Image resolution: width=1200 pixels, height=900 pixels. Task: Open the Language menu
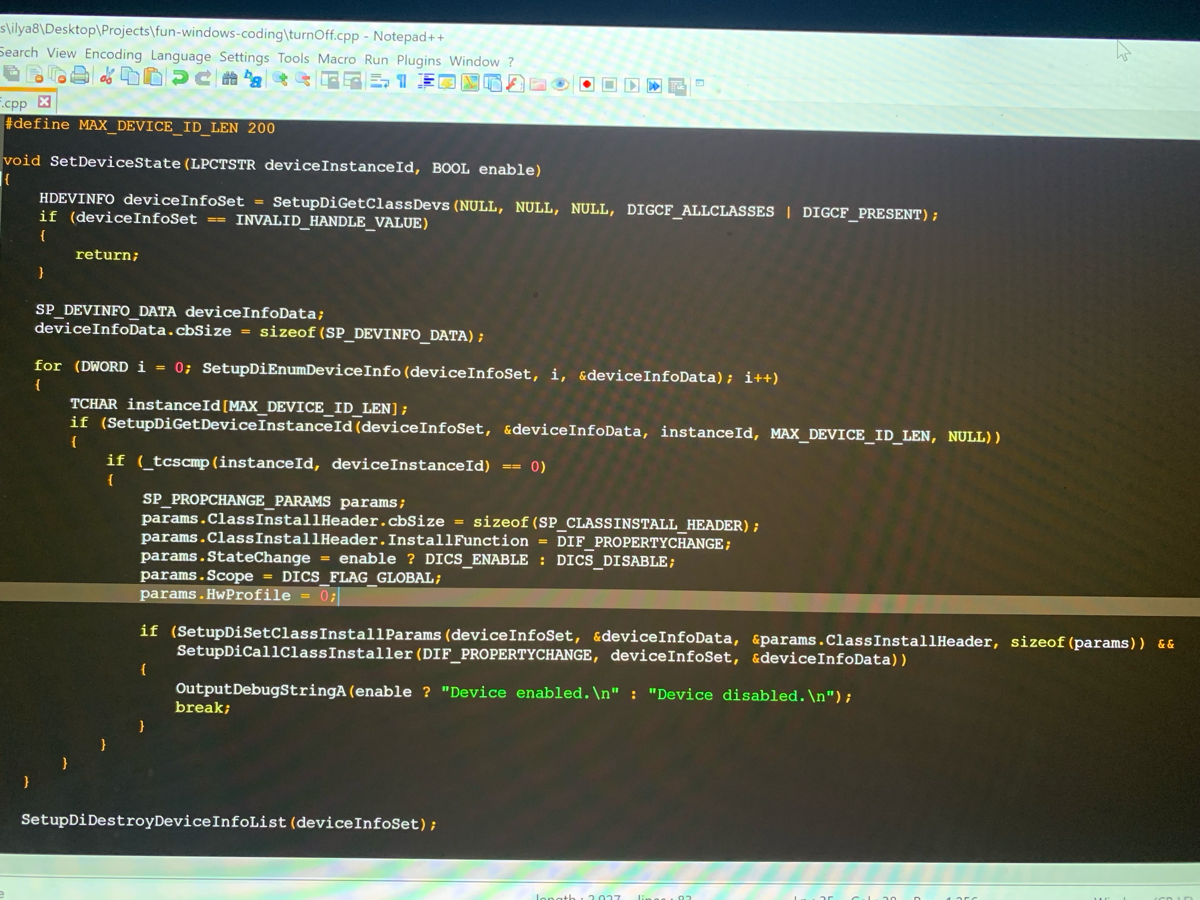[180, 56]
